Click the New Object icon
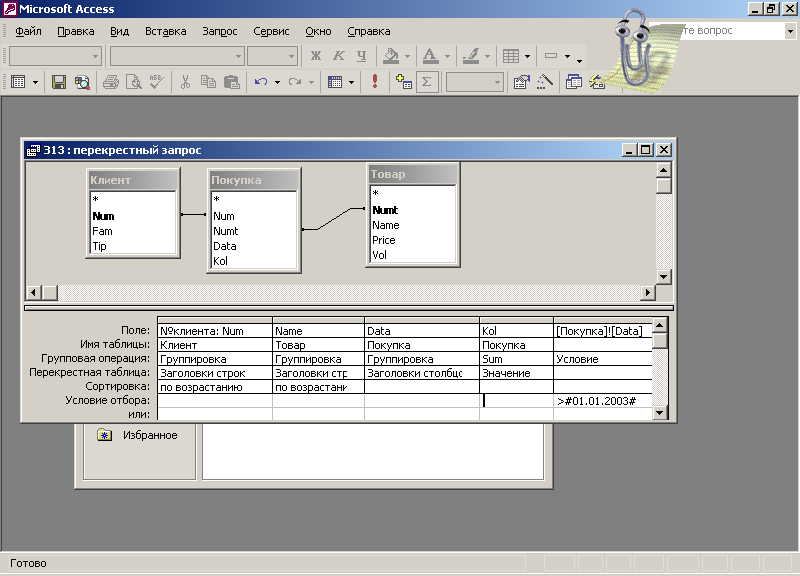Viewport: 800px width, 576px height. (x=597, y=82)
